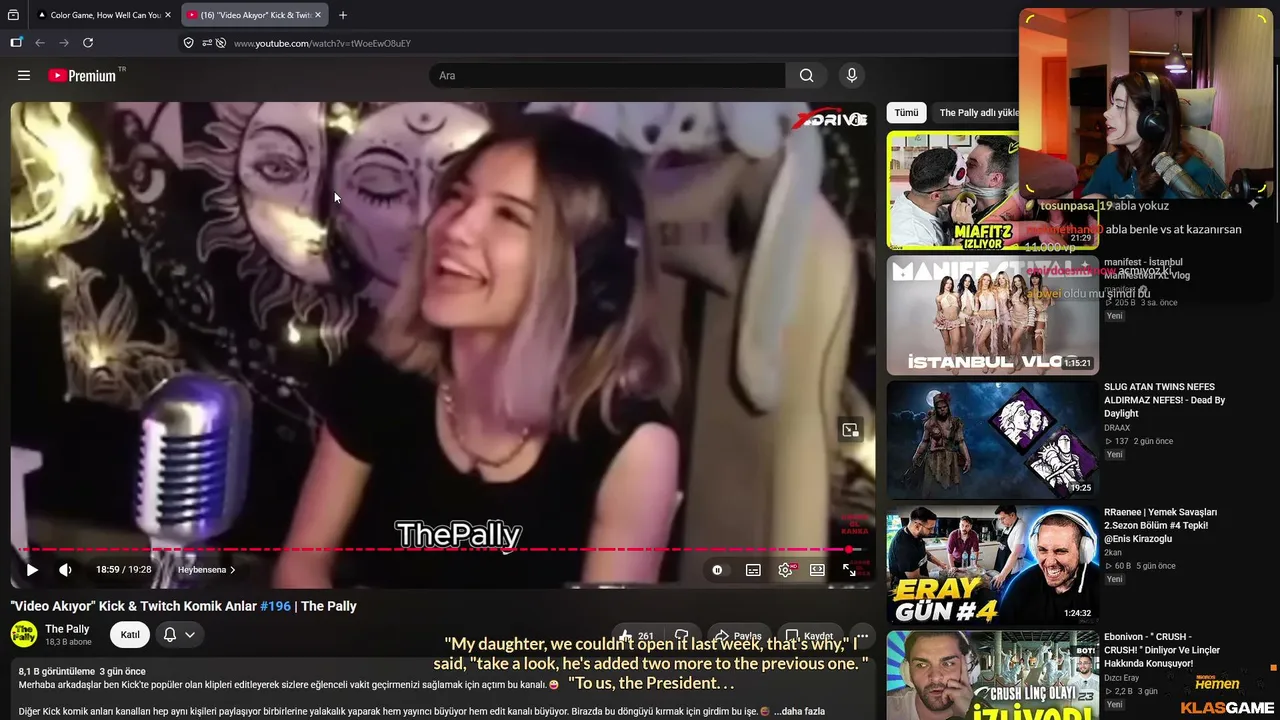This screenshot has width=1280, height=720.
Task: Go forward in browser history
Action: pyautogui.click(x=64, y=43)
